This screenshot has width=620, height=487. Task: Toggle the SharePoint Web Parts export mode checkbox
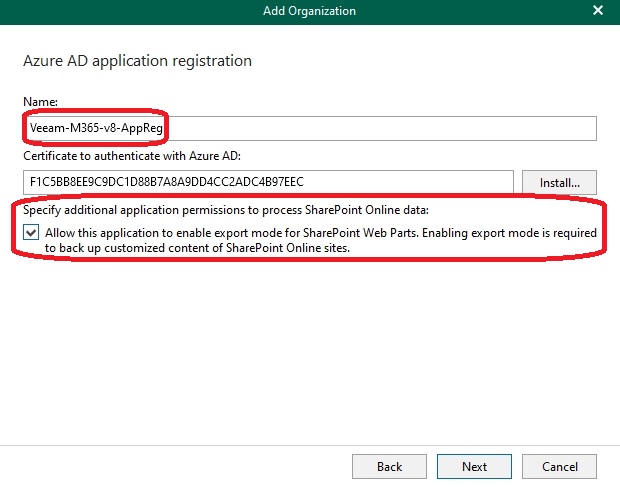coord(31,232)
